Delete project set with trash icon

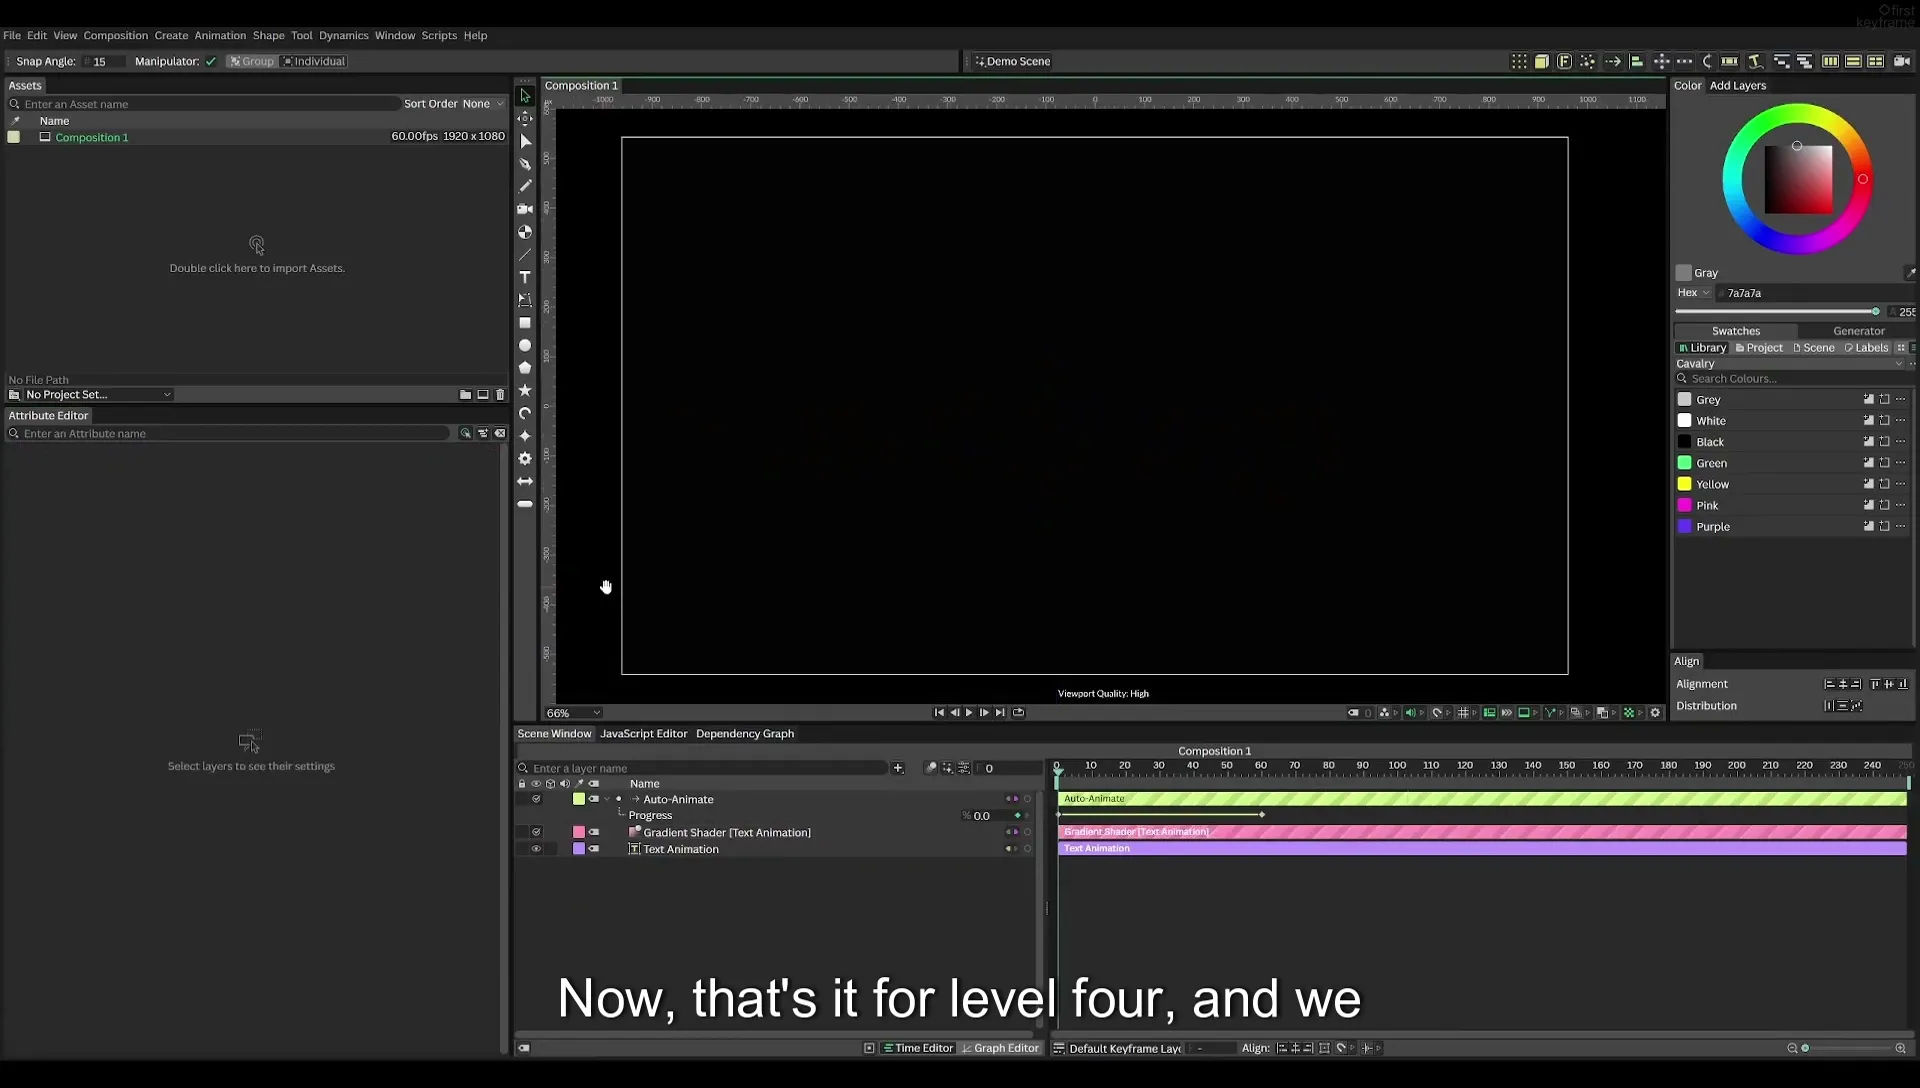500,395
